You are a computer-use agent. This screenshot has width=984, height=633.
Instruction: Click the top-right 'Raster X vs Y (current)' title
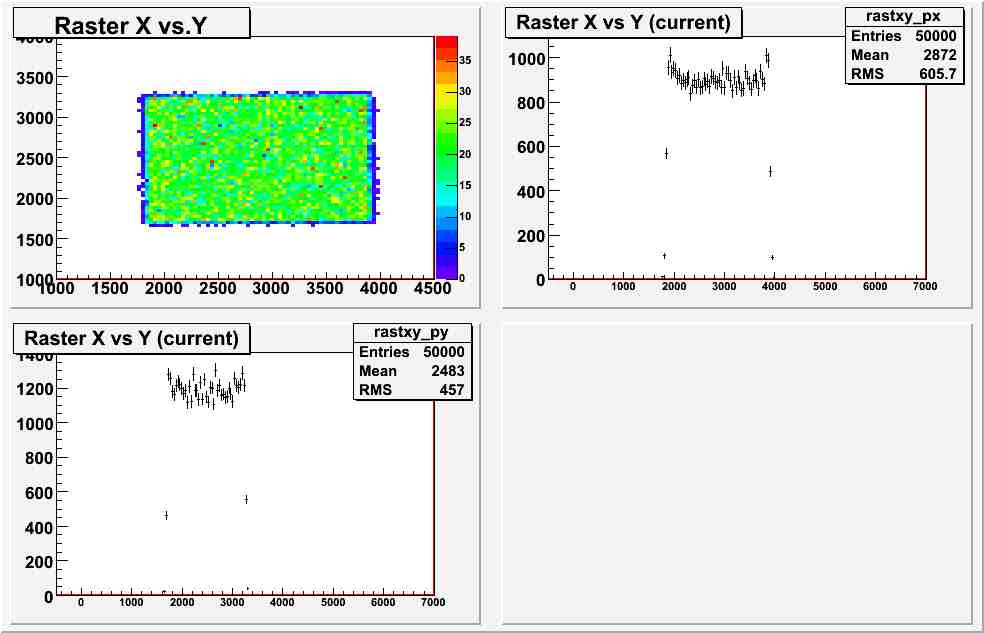coord(623,23)
